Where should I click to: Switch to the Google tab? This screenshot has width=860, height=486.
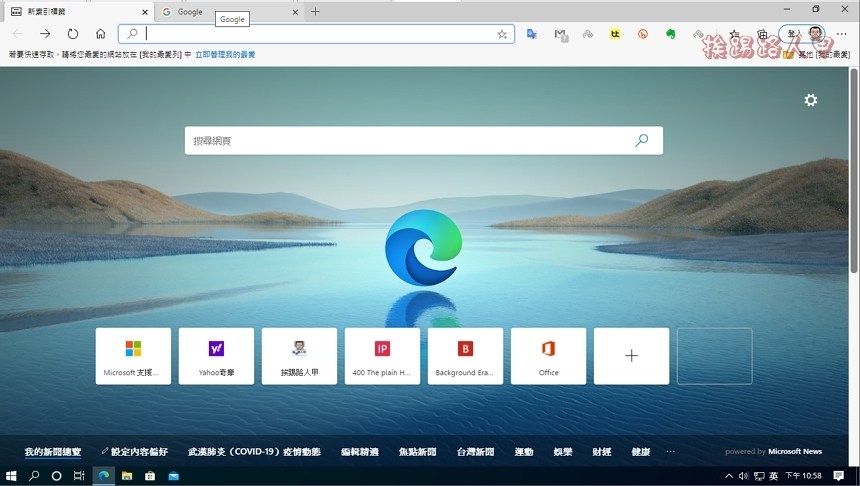point(229,12)
